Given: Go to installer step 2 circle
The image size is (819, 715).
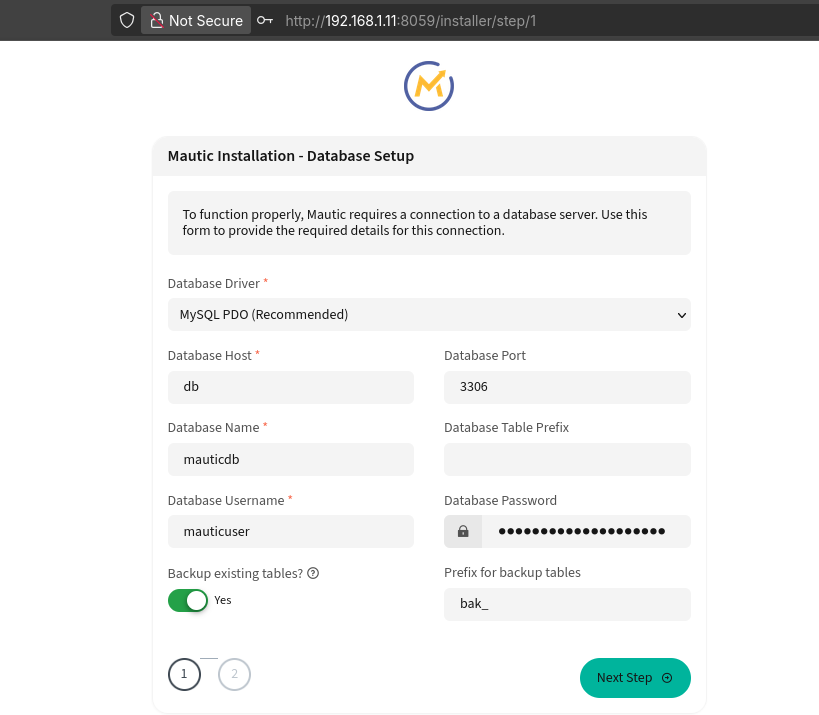Looking at the screenshot, I should click(235, 674).
